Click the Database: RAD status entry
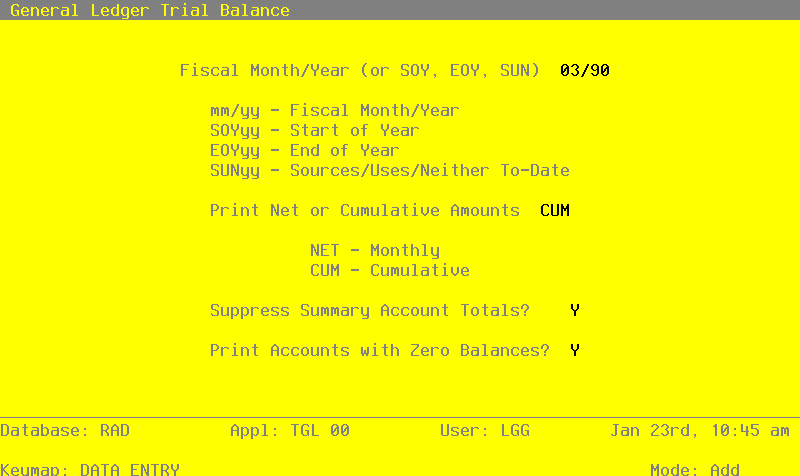This screenshot has width=800, height=476. coord(65,431)
